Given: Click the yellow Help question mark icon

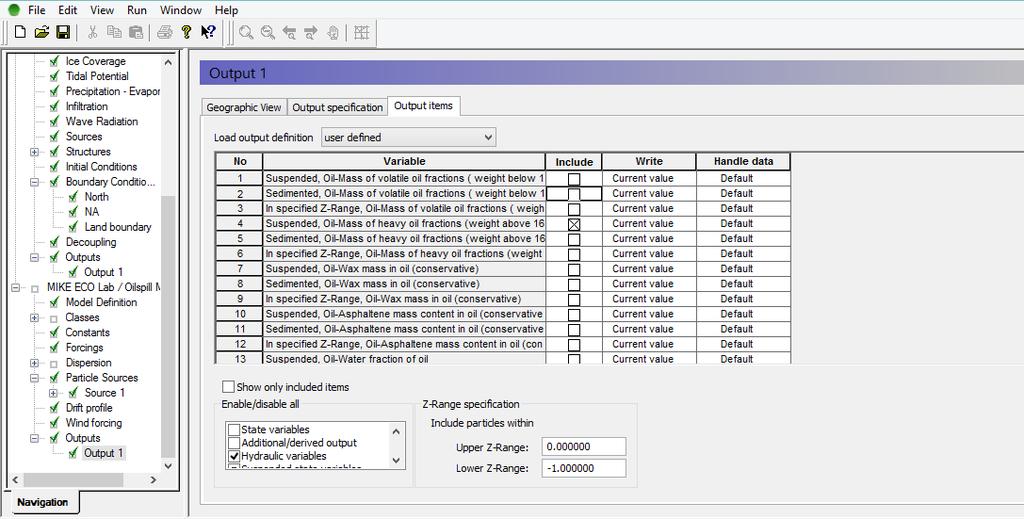Looking at the screenshot, I should pos(186,32).
